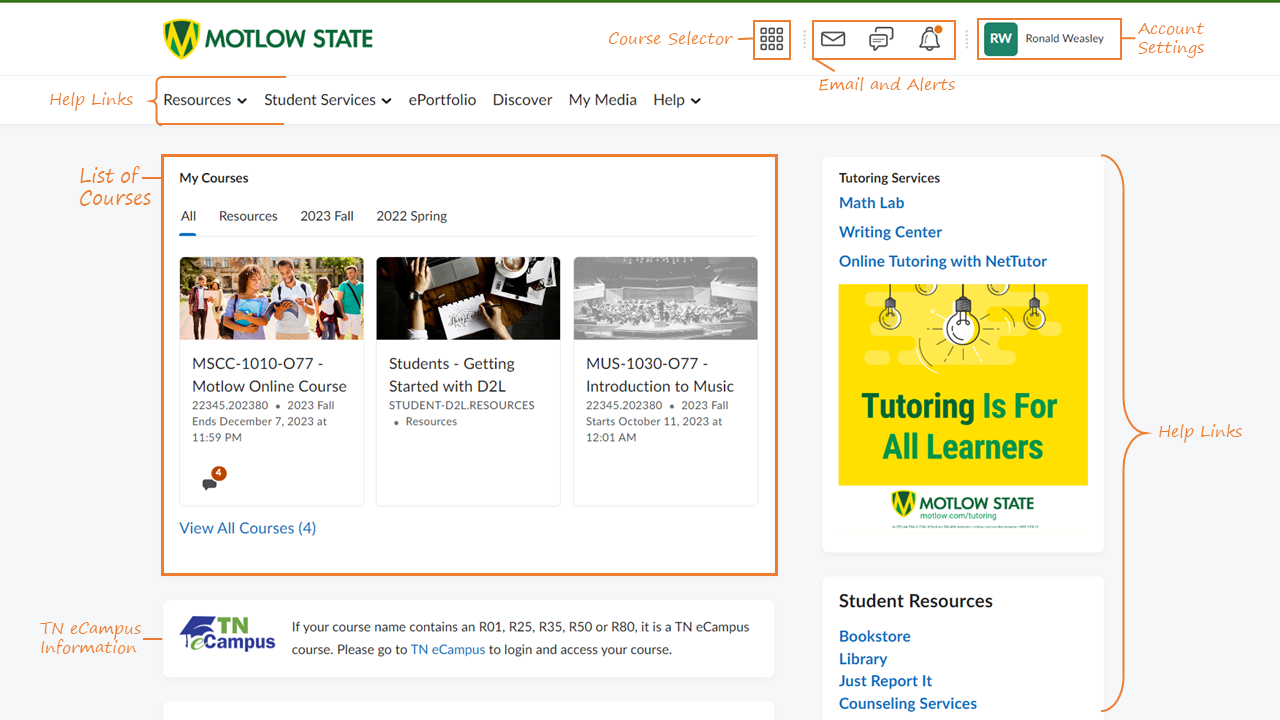Check alerts via the notification bell
The width and height of the screenshot is (1280, 720).
pyautogui.click(x=929, y=39)
